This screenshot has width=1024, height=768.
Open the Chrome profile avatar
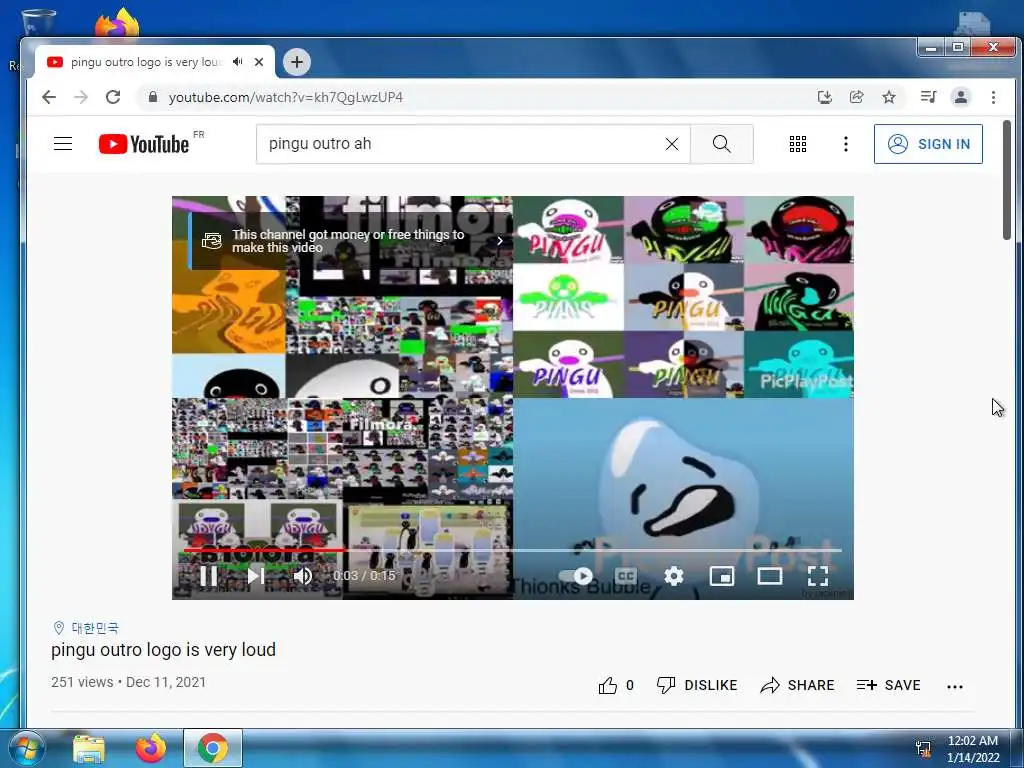point(961,97)
